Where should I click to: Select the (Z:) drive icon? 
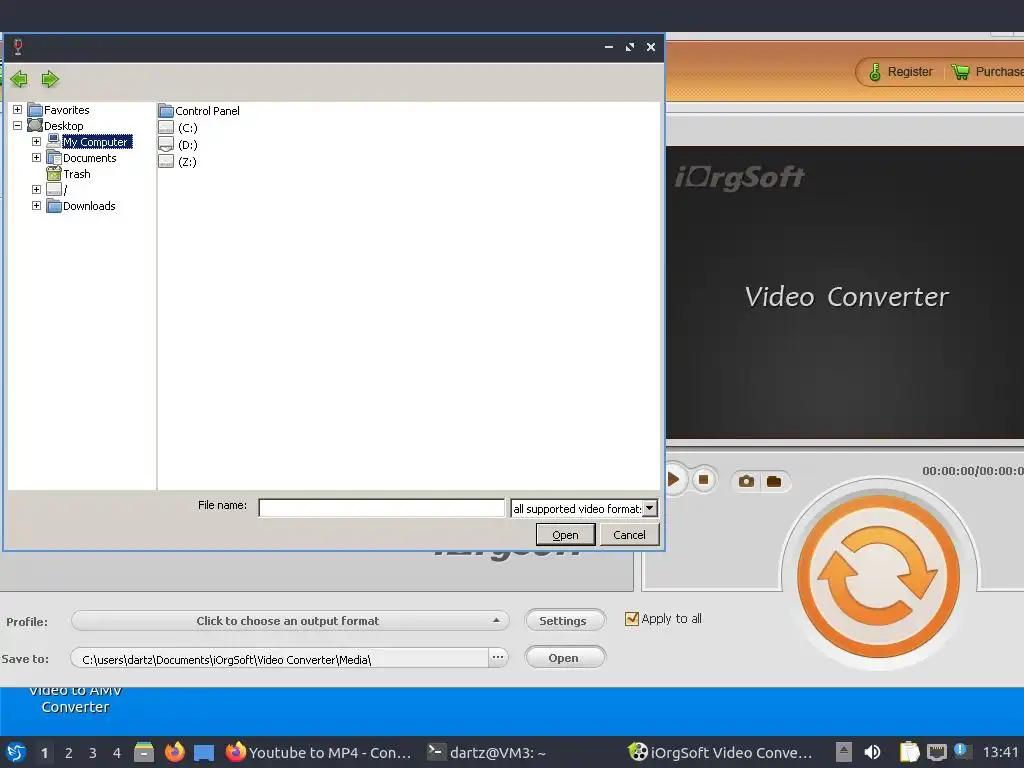pos(166,162)
